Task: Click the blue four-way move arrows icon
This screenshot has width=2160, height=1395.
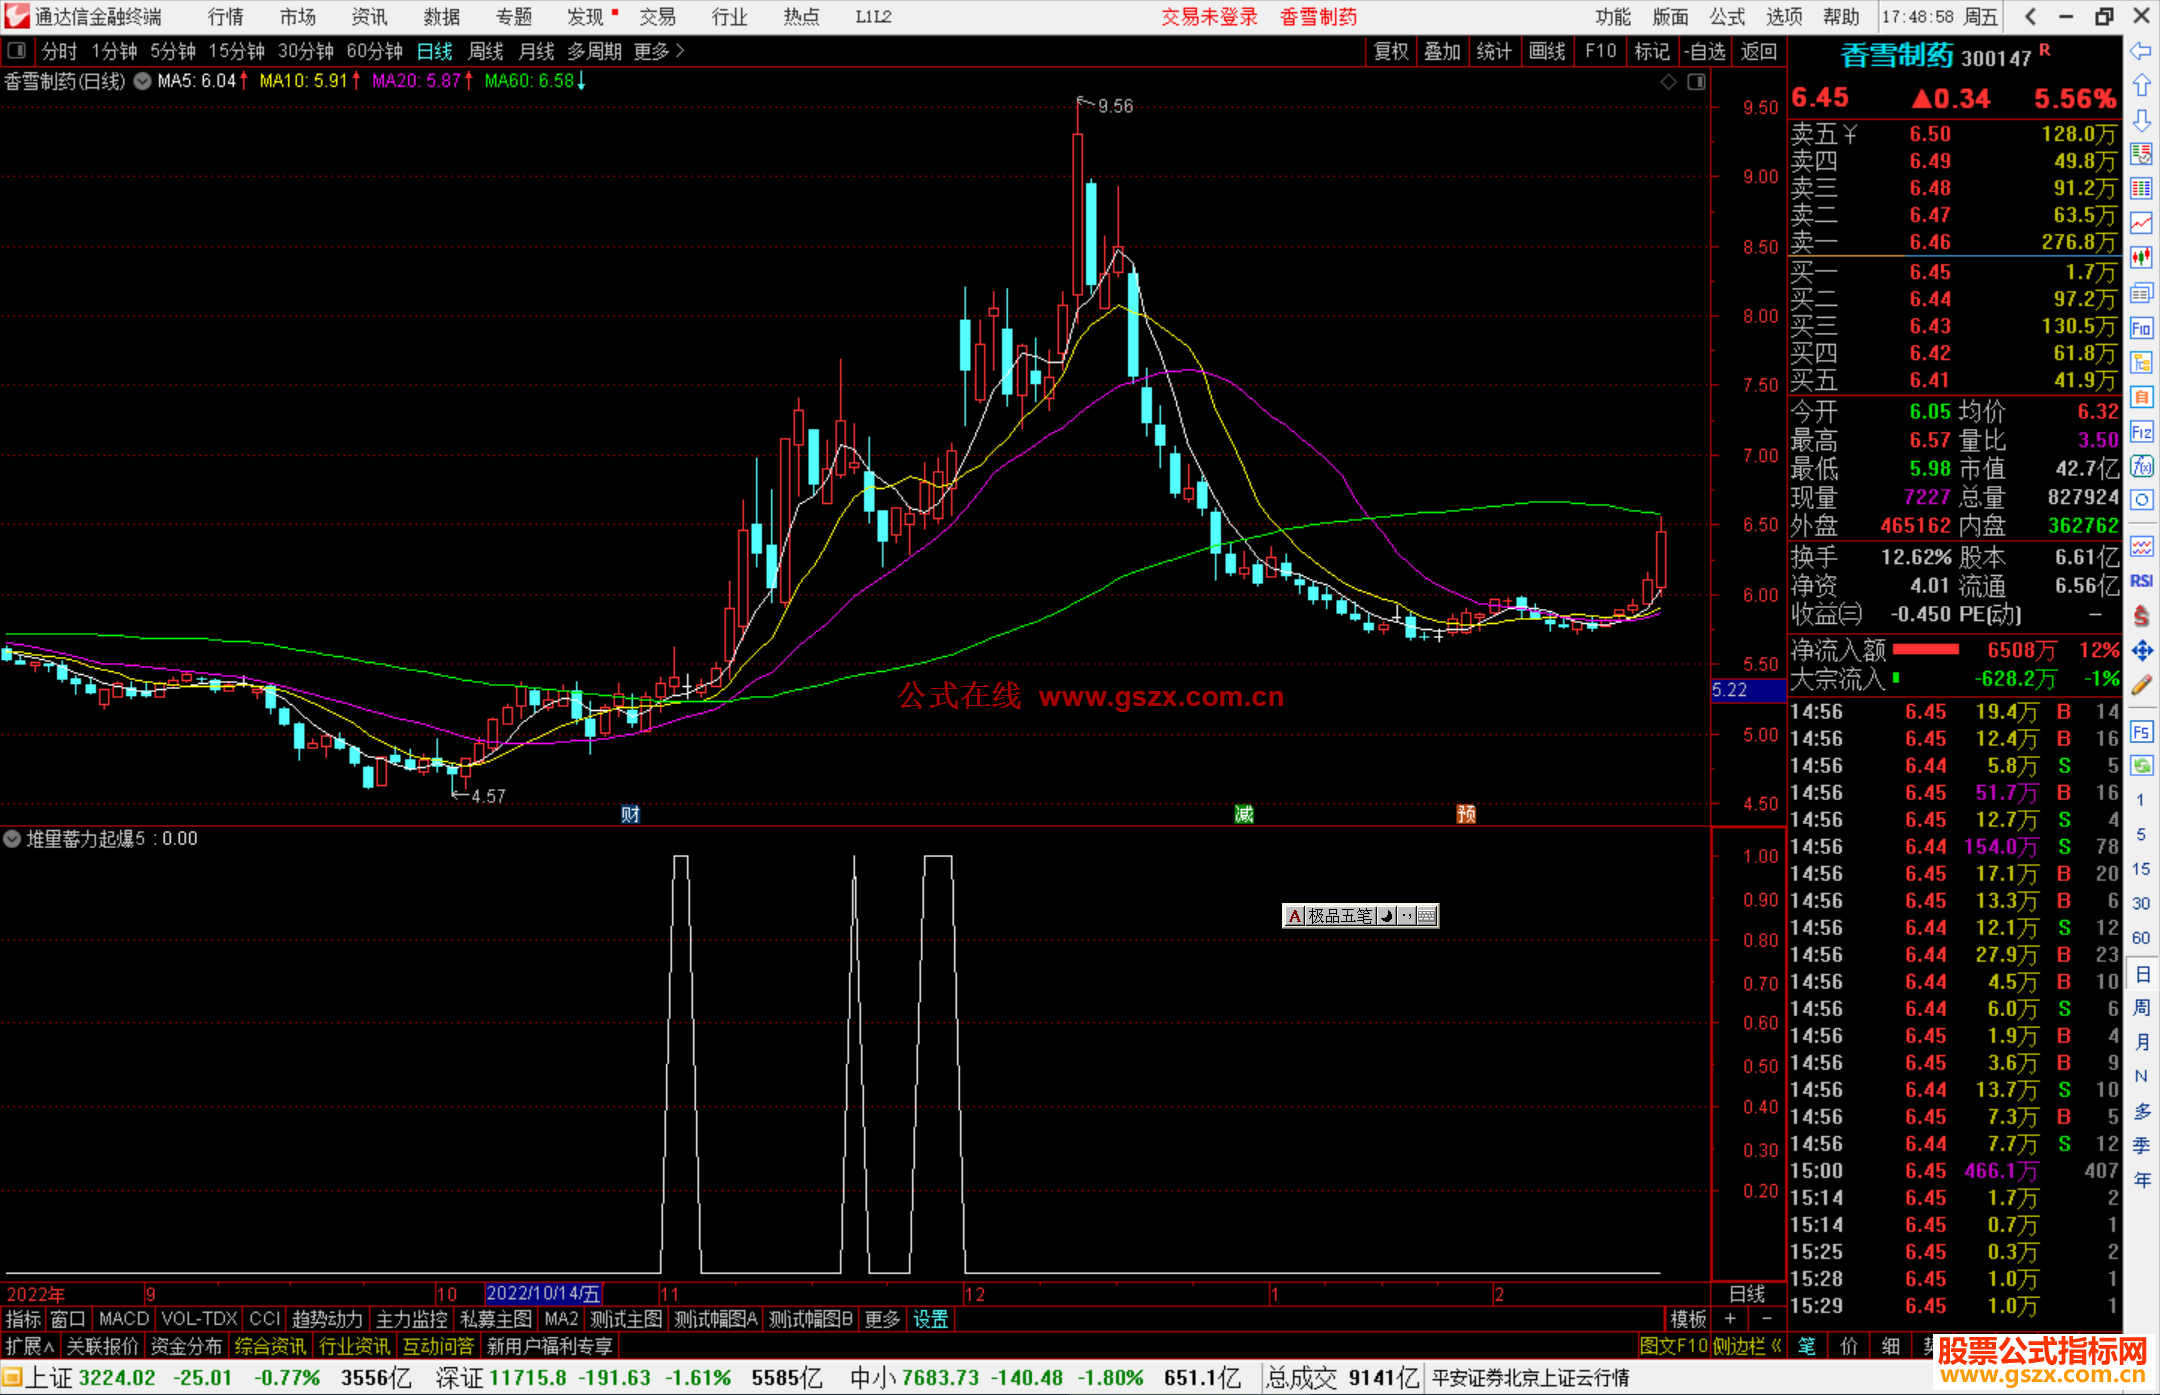Action: click(2141, 651)
